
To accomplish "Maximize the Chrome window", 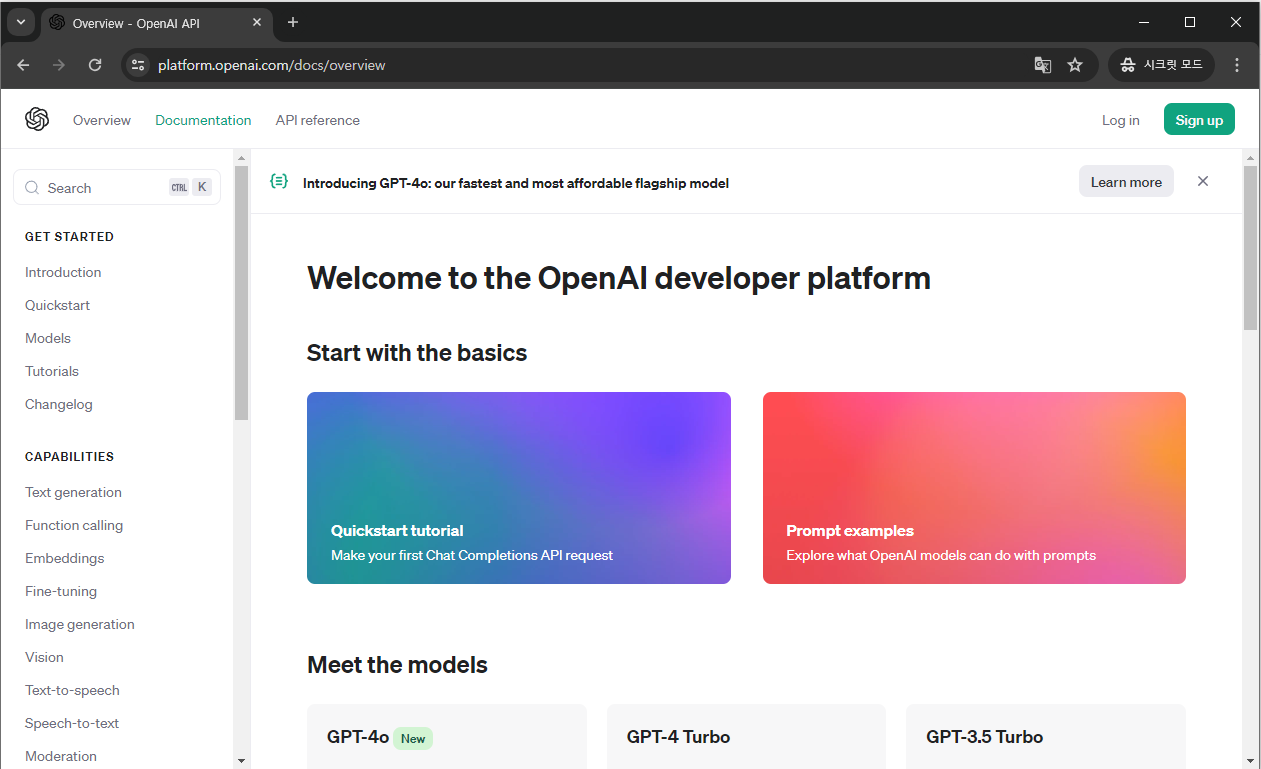I will [1190, 22].
